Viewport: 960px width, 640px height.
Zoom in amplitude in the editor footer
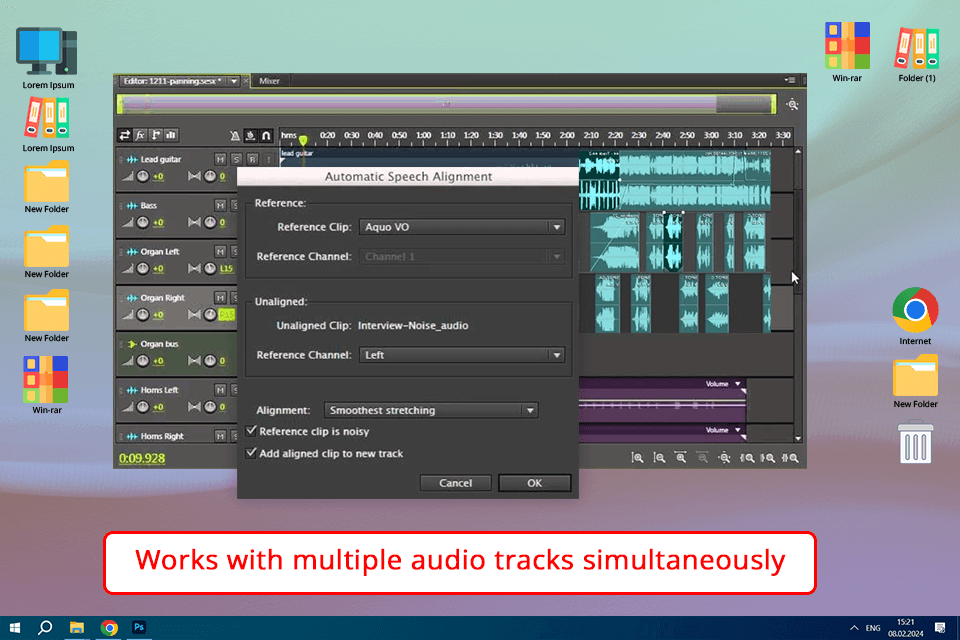(637, 458)
